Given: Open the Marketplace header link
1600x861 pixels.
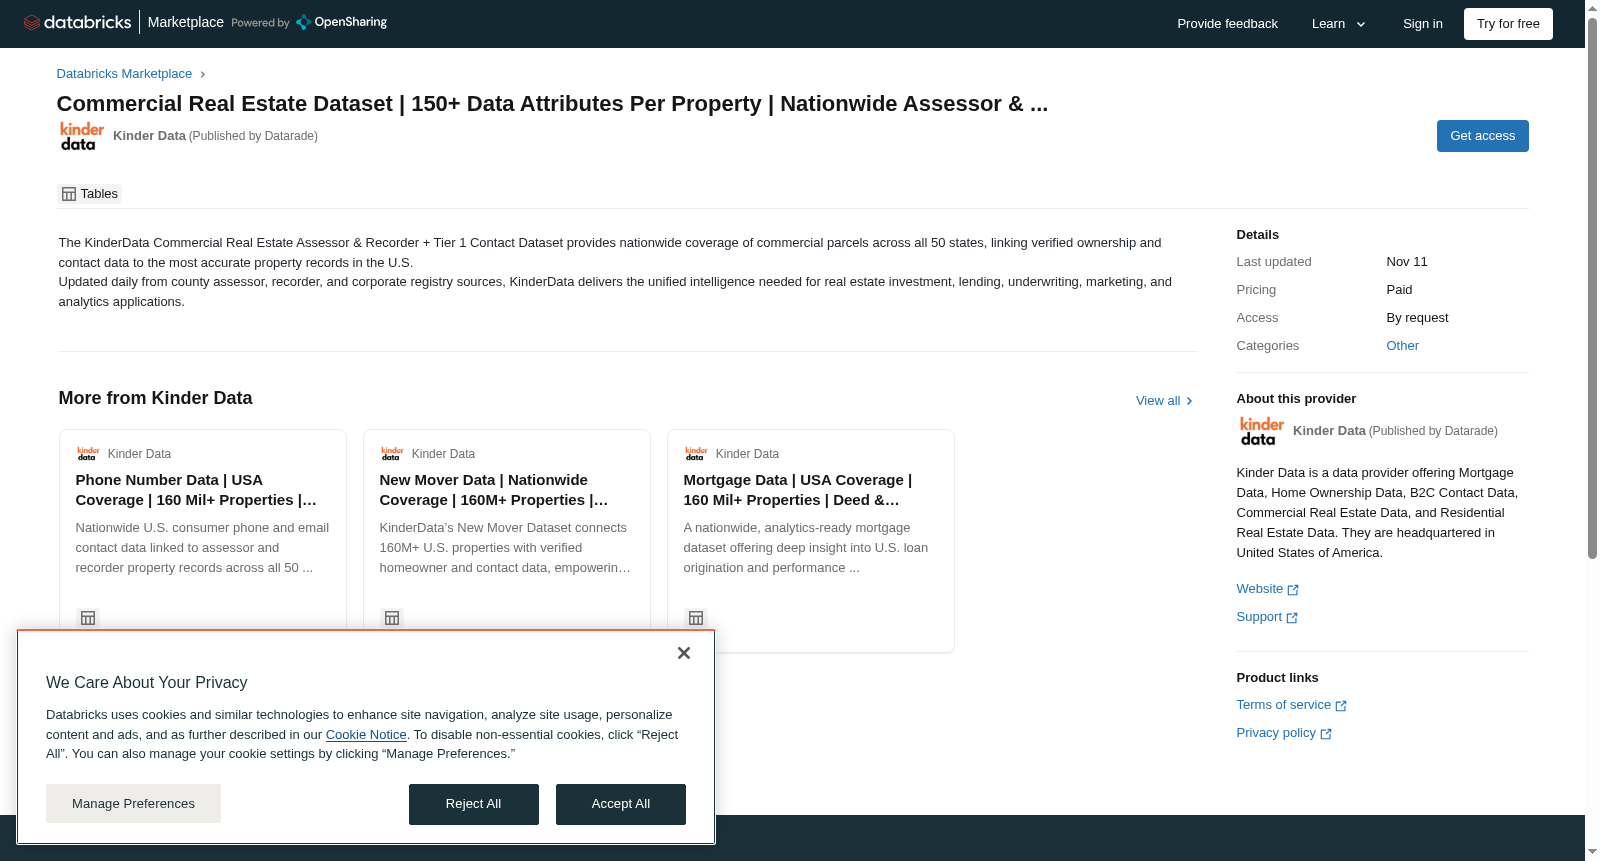Looking at the screenshot, I should [186, 22].
